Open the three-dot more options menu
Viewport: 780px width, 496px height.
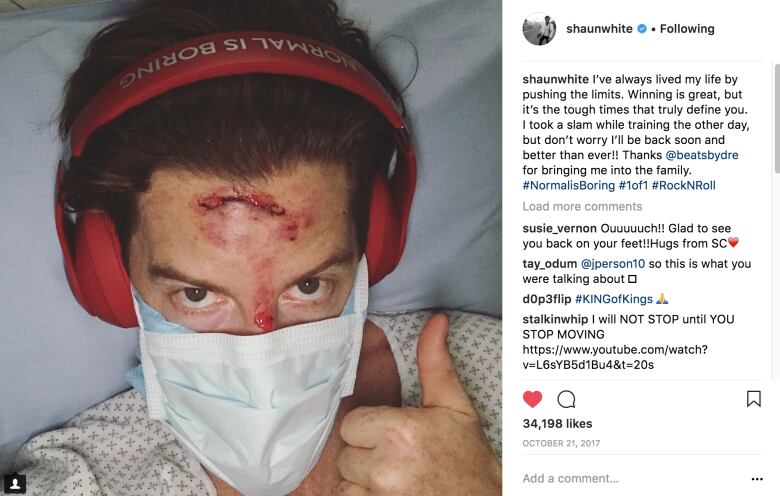(x=757, y=479)
